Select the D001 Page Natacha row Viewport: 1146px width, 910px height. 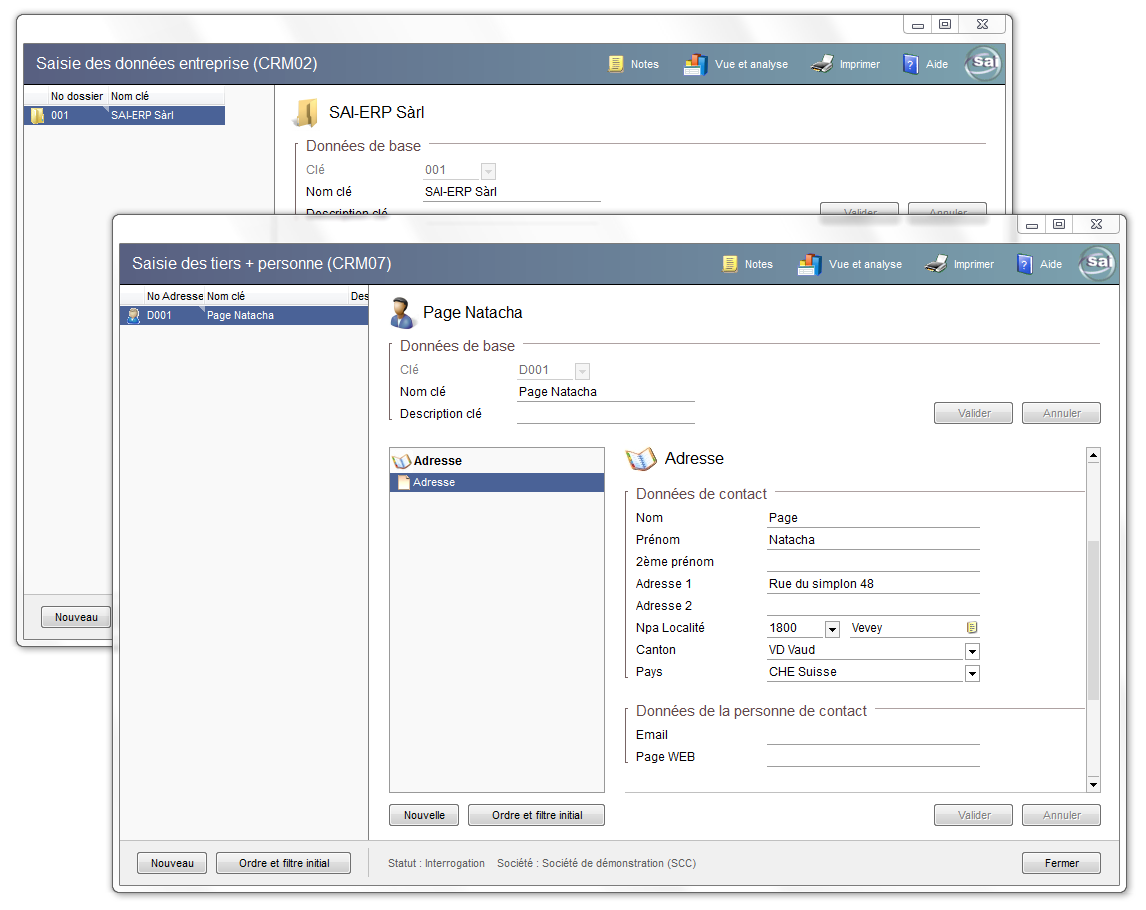point(244,316)
